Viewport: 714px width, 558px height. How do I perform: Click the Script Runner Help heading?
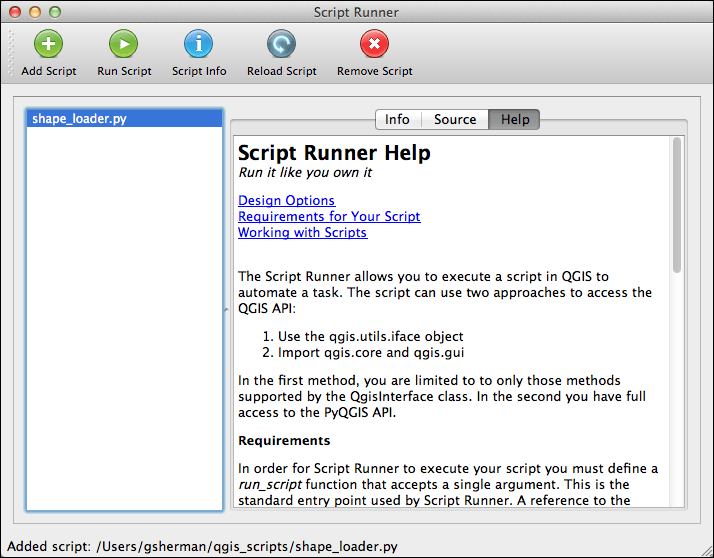tap(334, 153)
